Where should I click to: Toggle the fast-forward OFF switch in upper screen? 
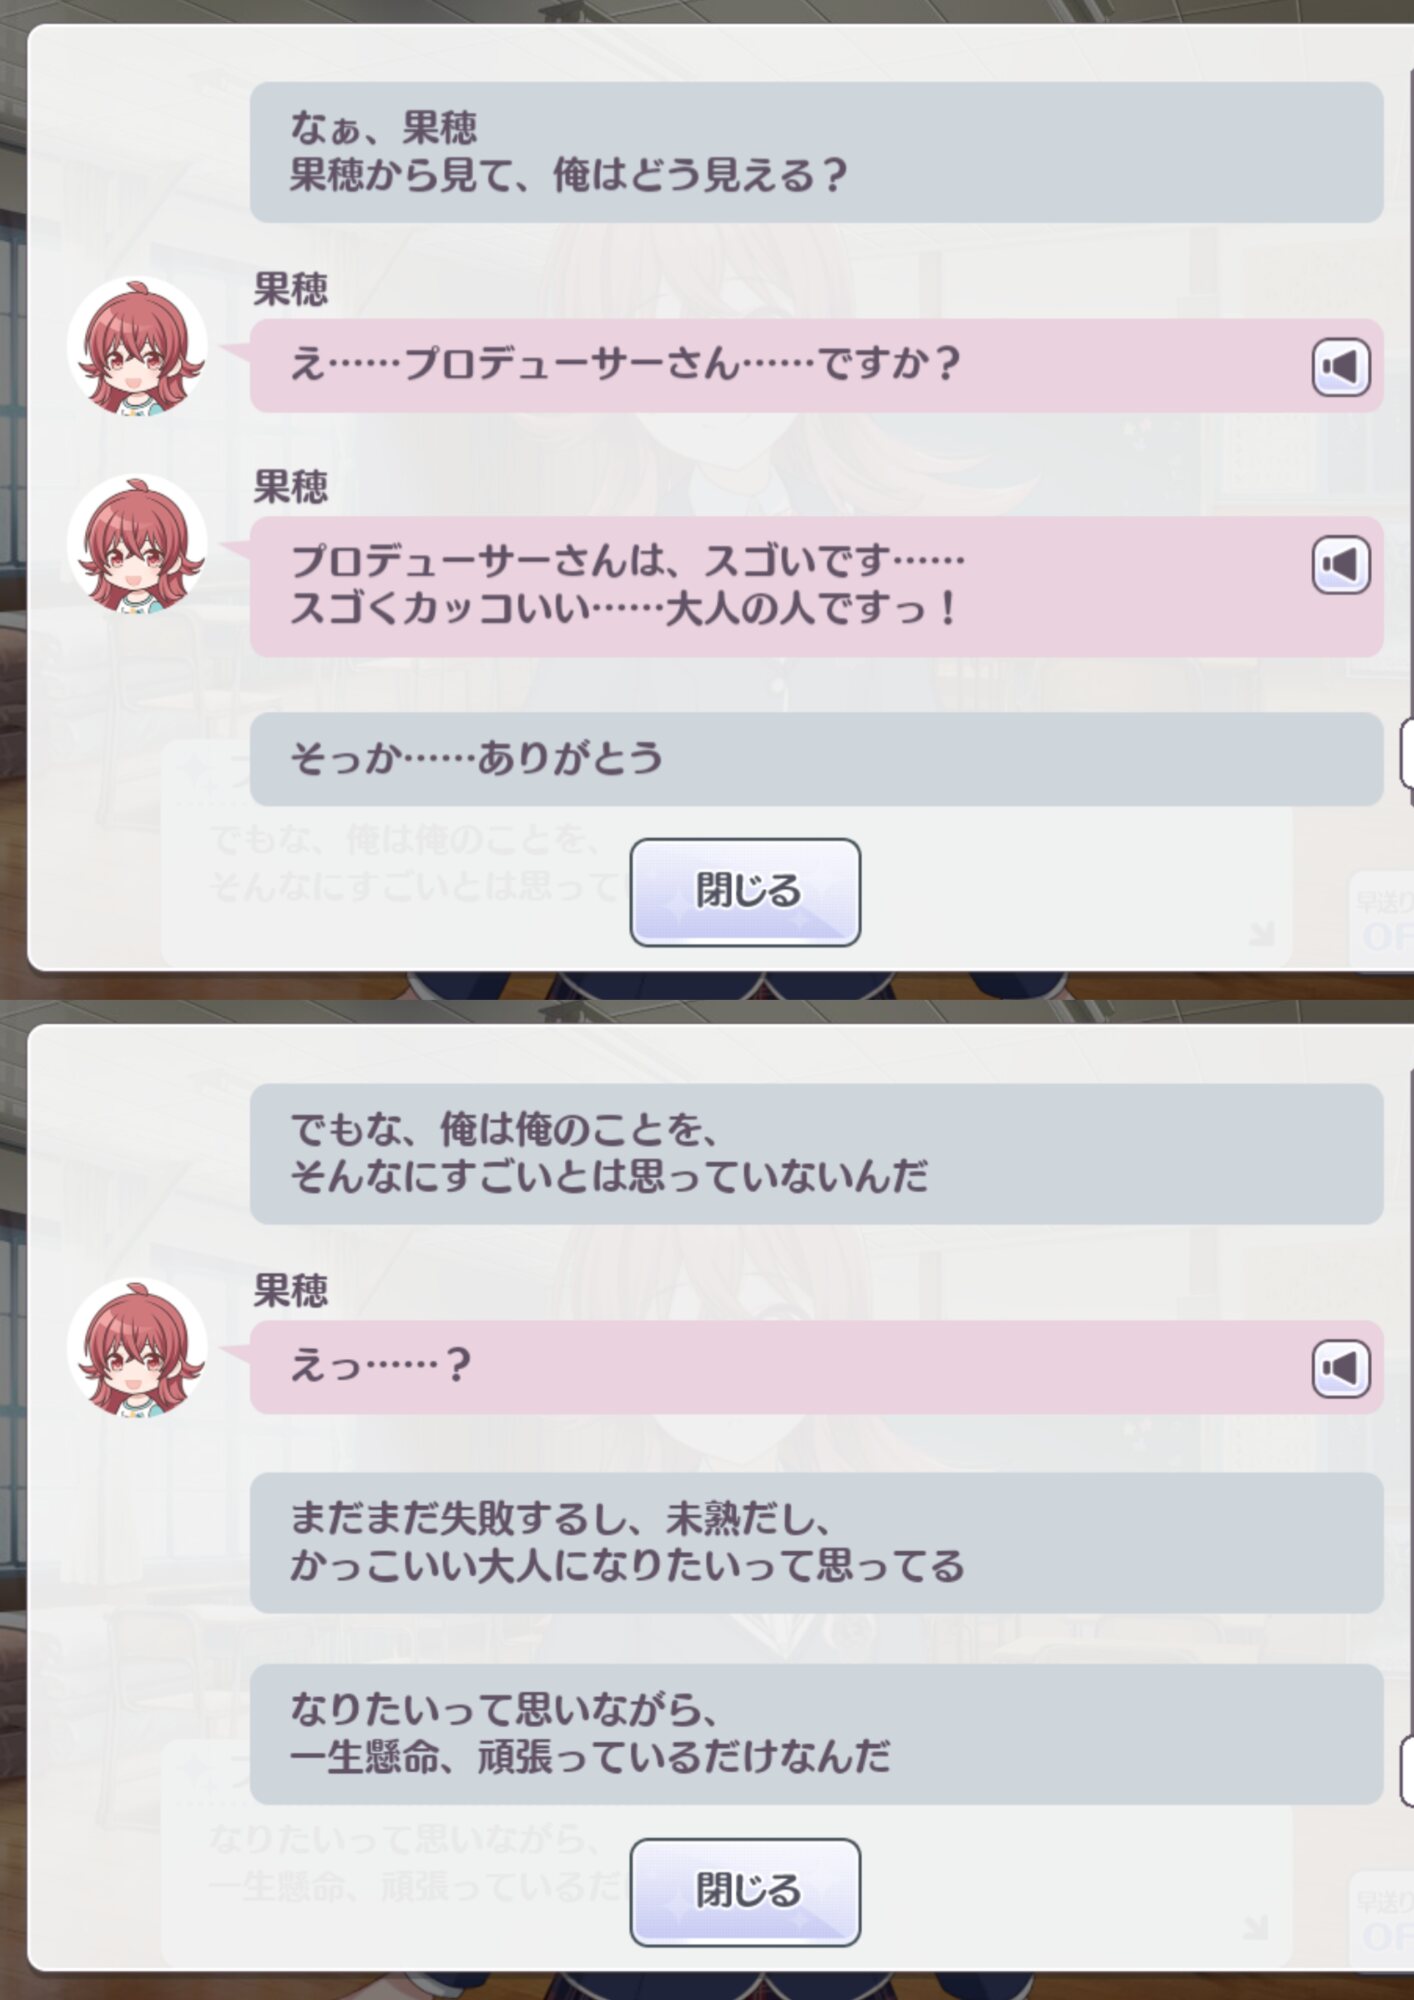coord(1385,922)
